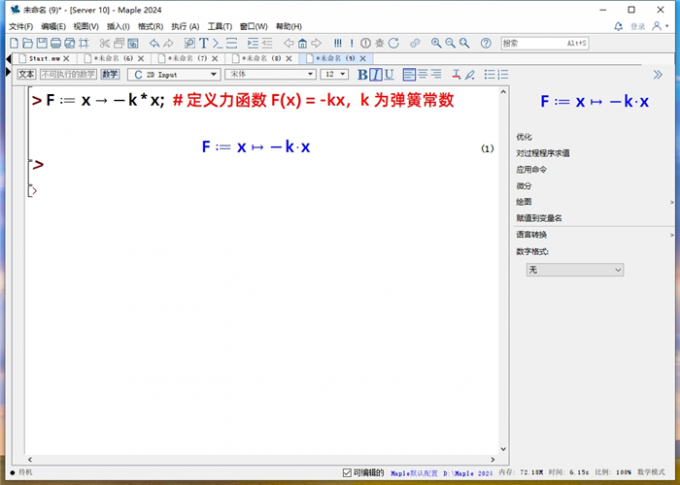This screenshot has height=485, width=680.
Task: Paste using the clipboard icon
Action: pos(133,43)
